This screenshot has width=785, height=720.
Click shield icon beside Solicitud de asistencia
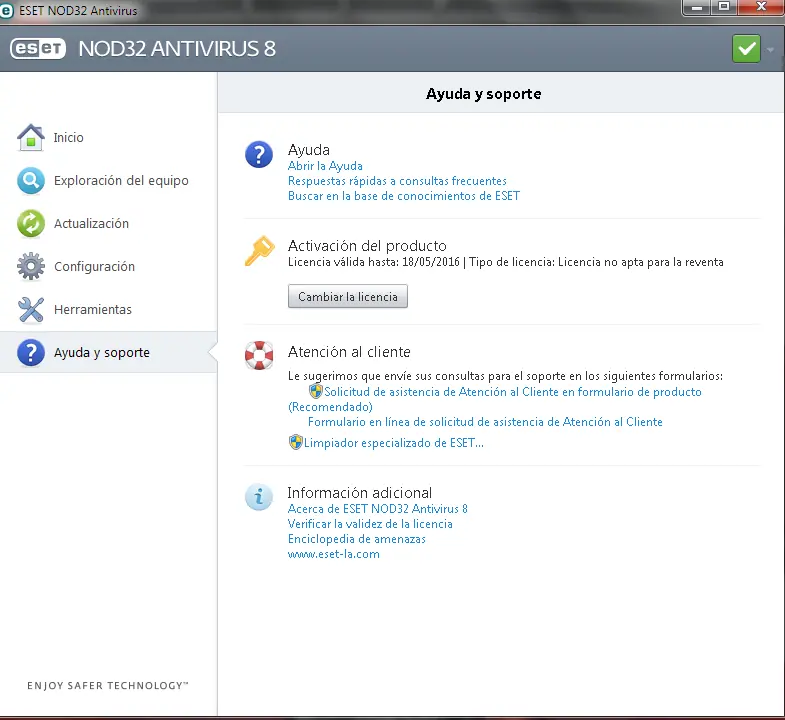pyautogui.click(x=315, y=391)
